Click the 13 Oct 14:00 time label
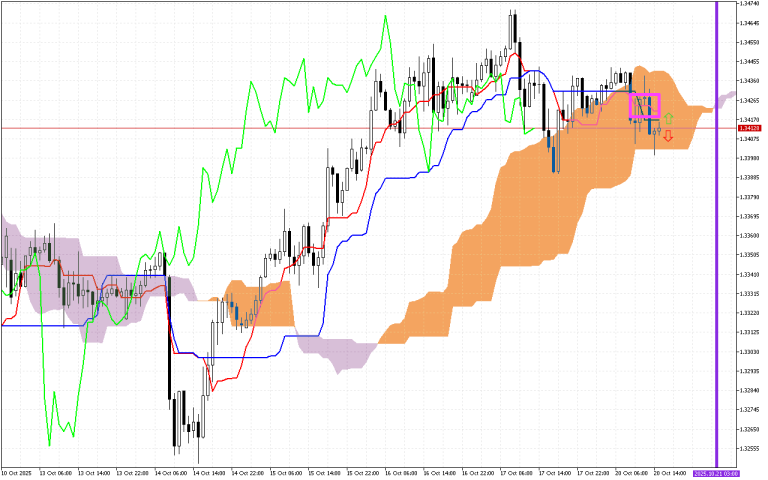 pos(93,474)
